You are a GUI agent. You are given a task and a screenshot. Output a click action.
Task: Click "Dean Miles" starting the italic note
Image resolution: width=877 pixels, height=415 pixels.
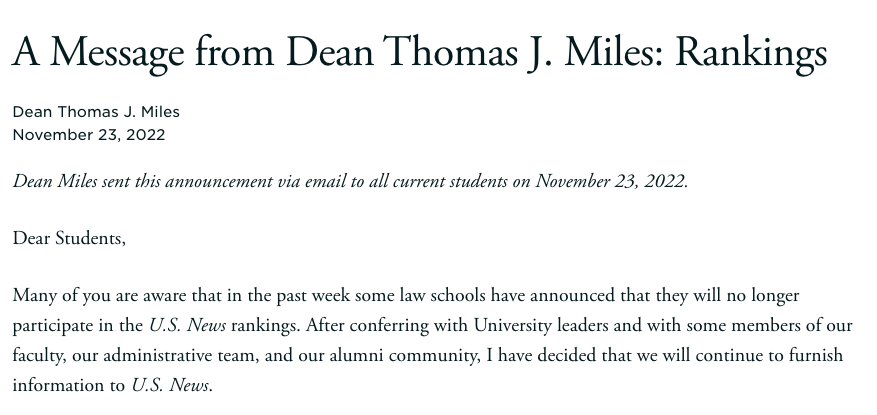click(55, 181)
